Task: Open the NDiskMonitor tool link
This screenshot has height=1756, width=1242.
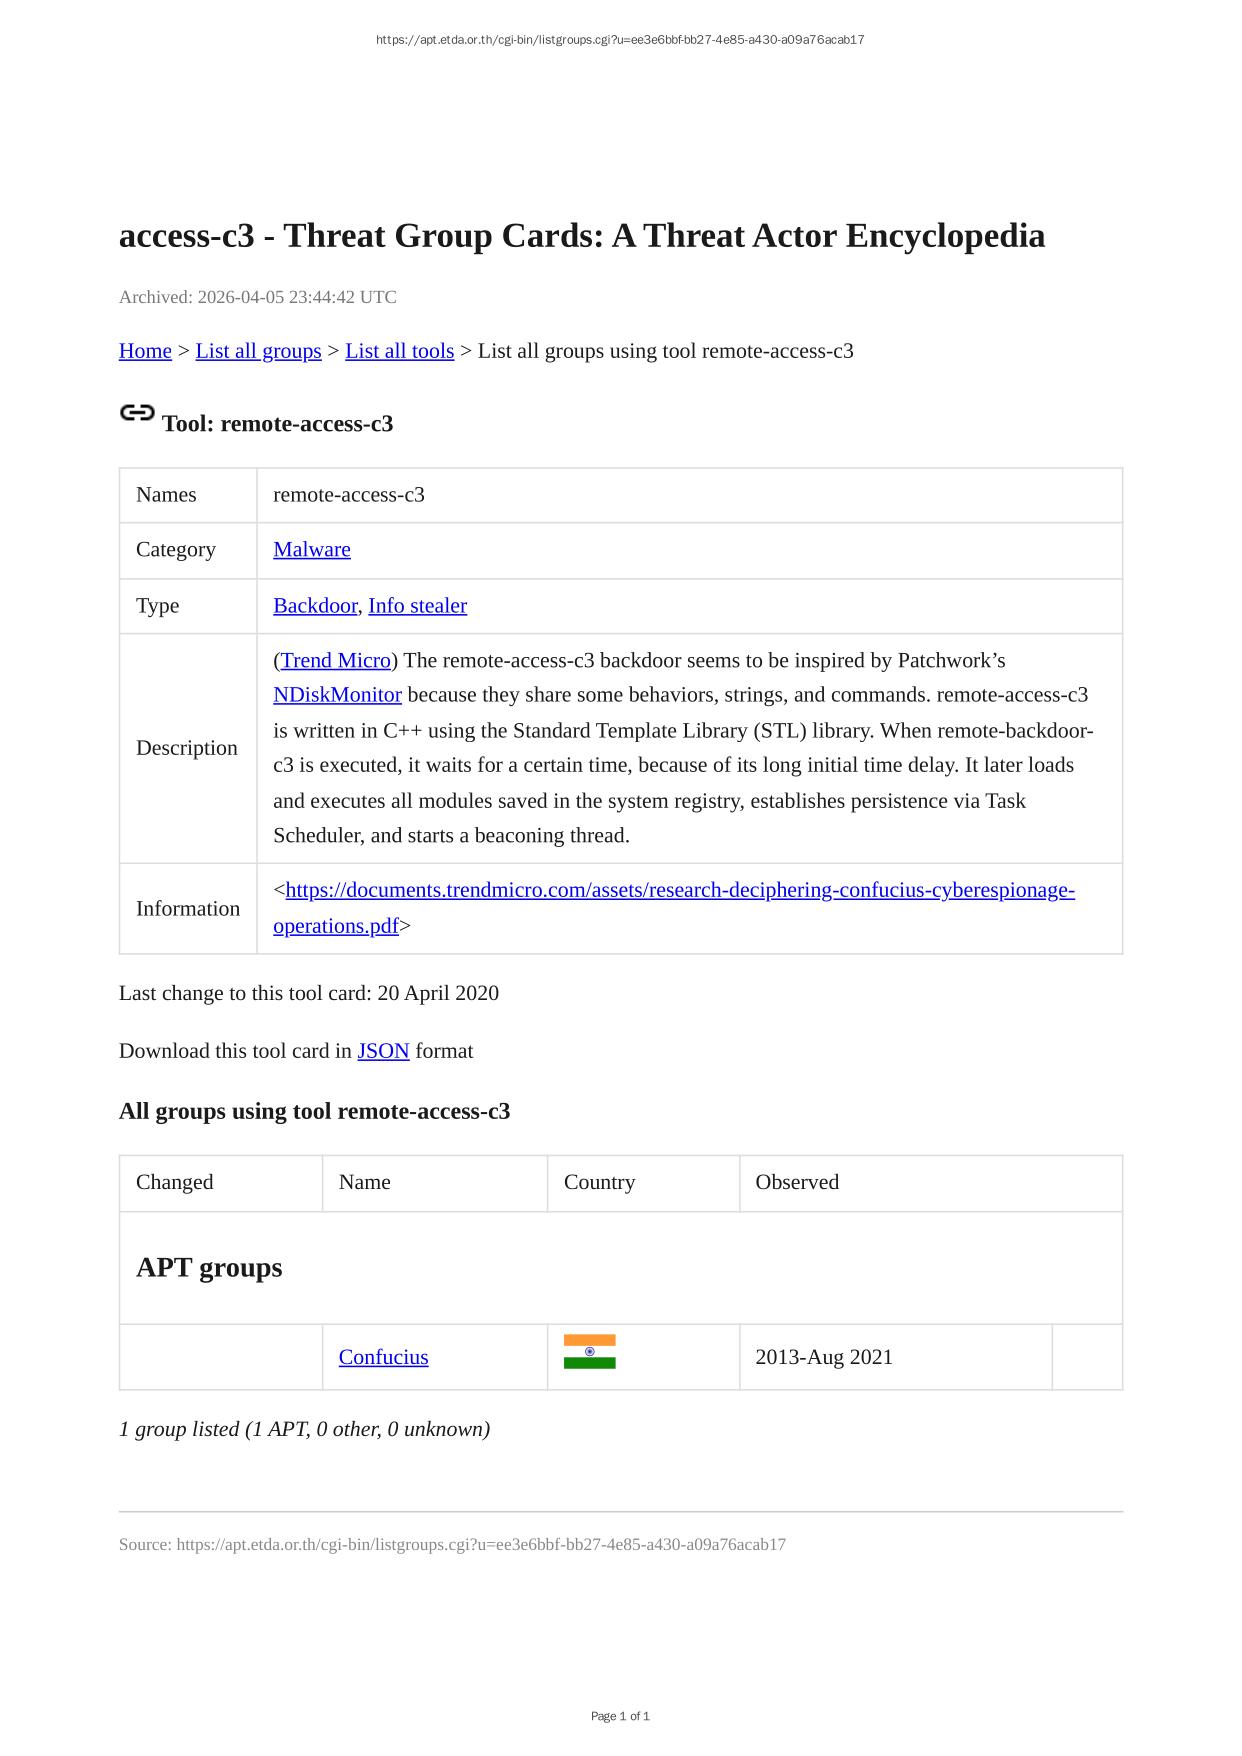Action: (x=337, y=695)
